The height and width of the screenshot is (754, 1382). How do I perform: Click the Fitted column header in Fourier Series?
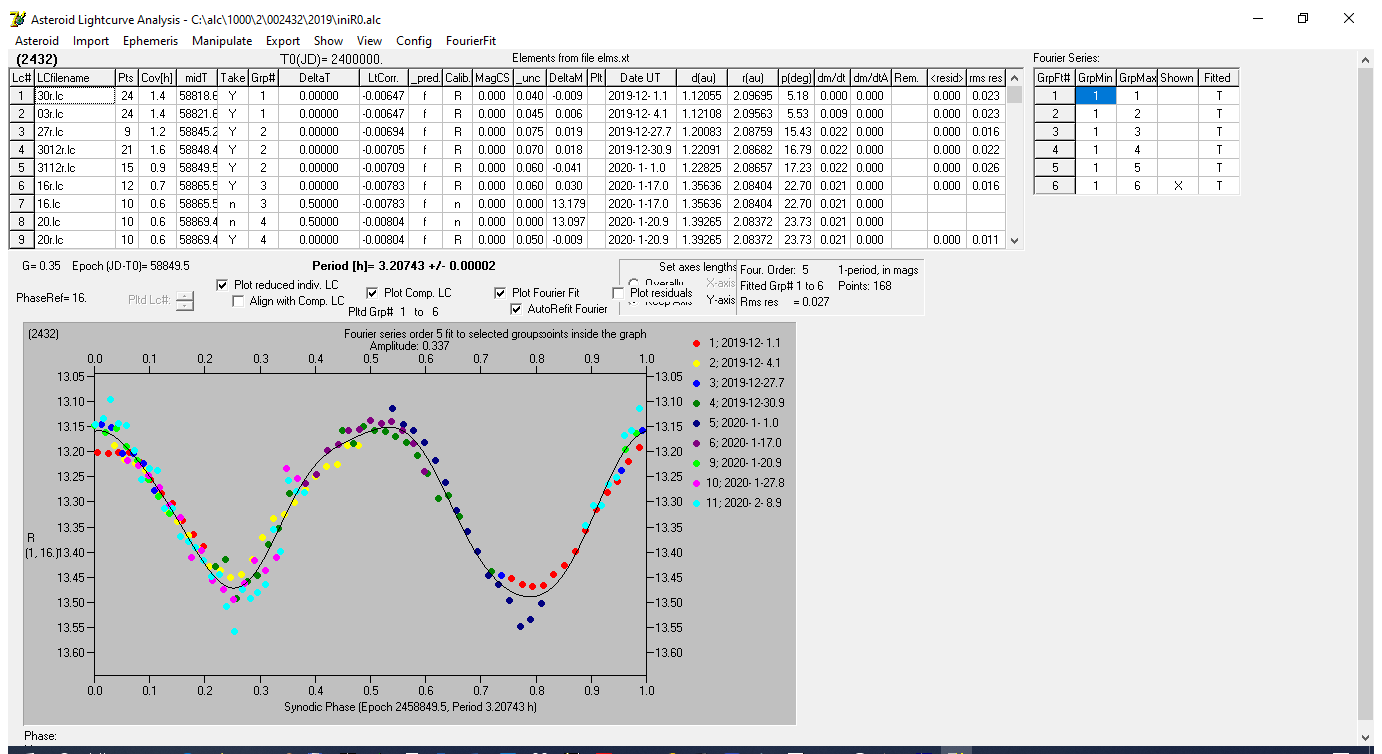tap(1218, 78)
